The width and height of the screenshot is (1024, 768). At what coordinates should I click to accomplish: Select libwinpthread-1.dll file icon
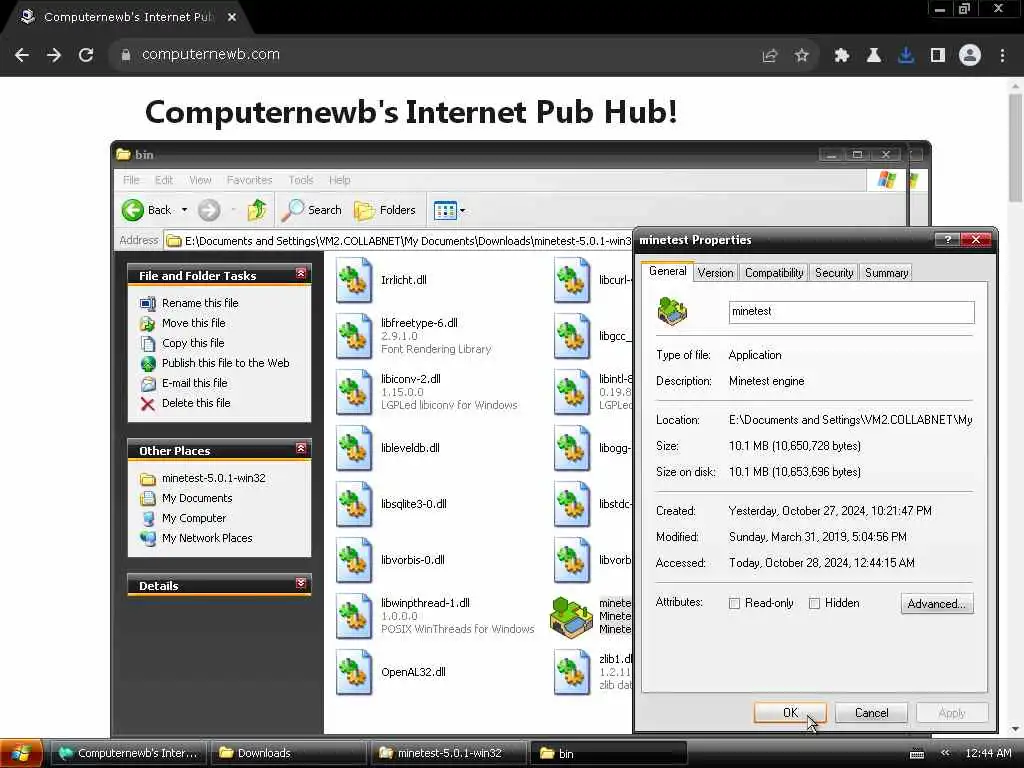click(x=354, y=616)
